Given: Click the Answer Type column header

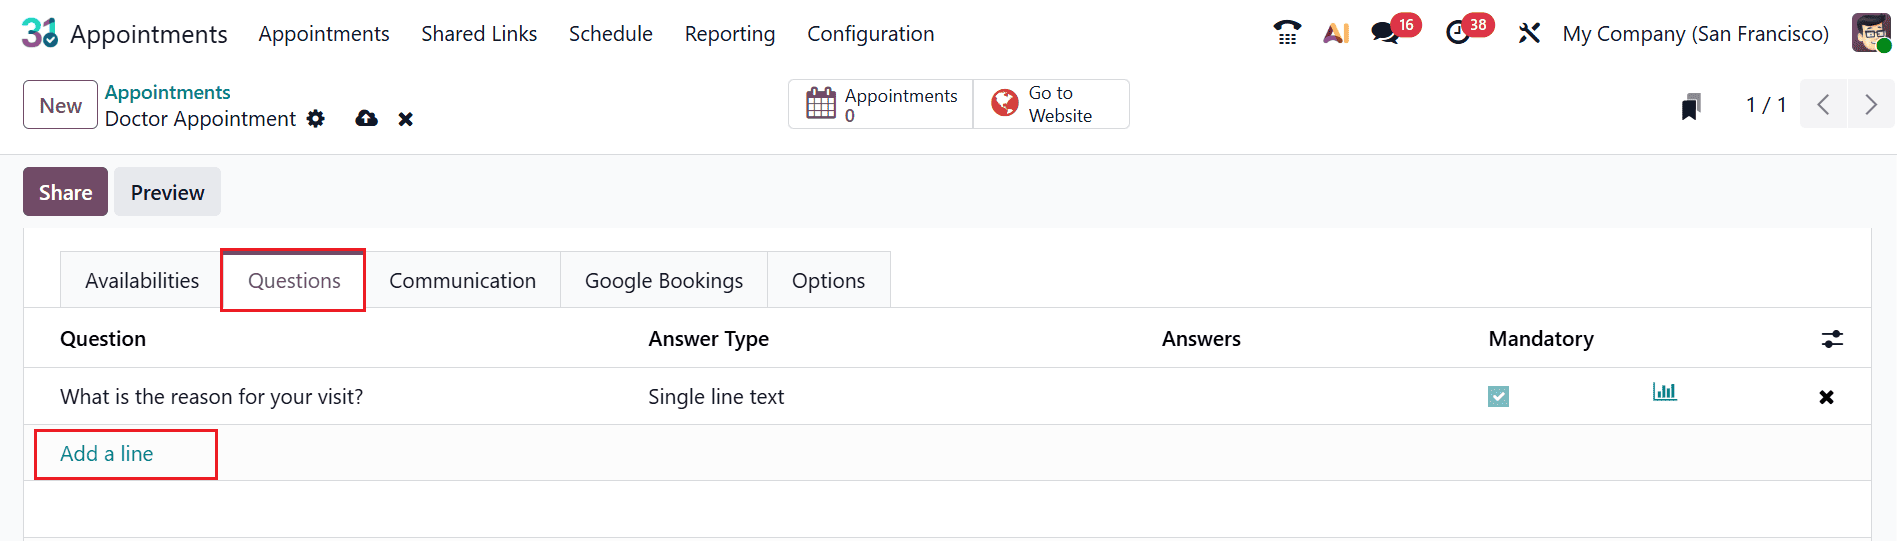Looking at the screenshot, I should click(x=709, y=339).
